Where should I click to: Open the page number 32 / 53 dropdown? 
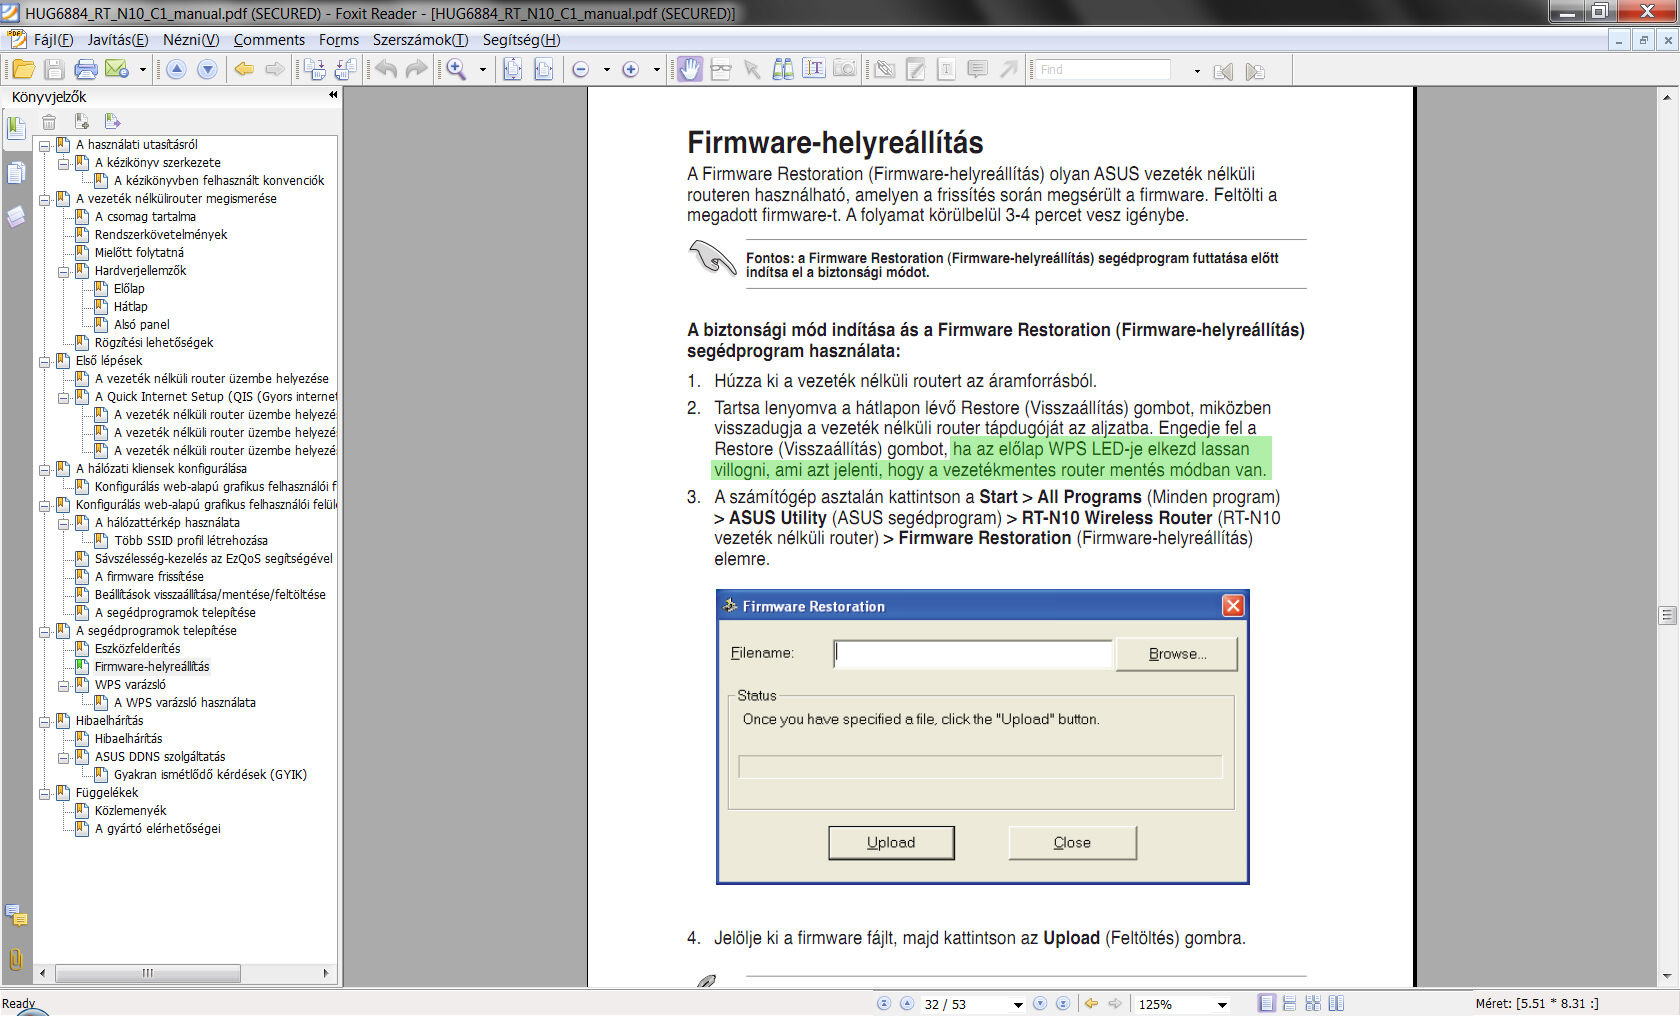(x=1018, y=1005)
